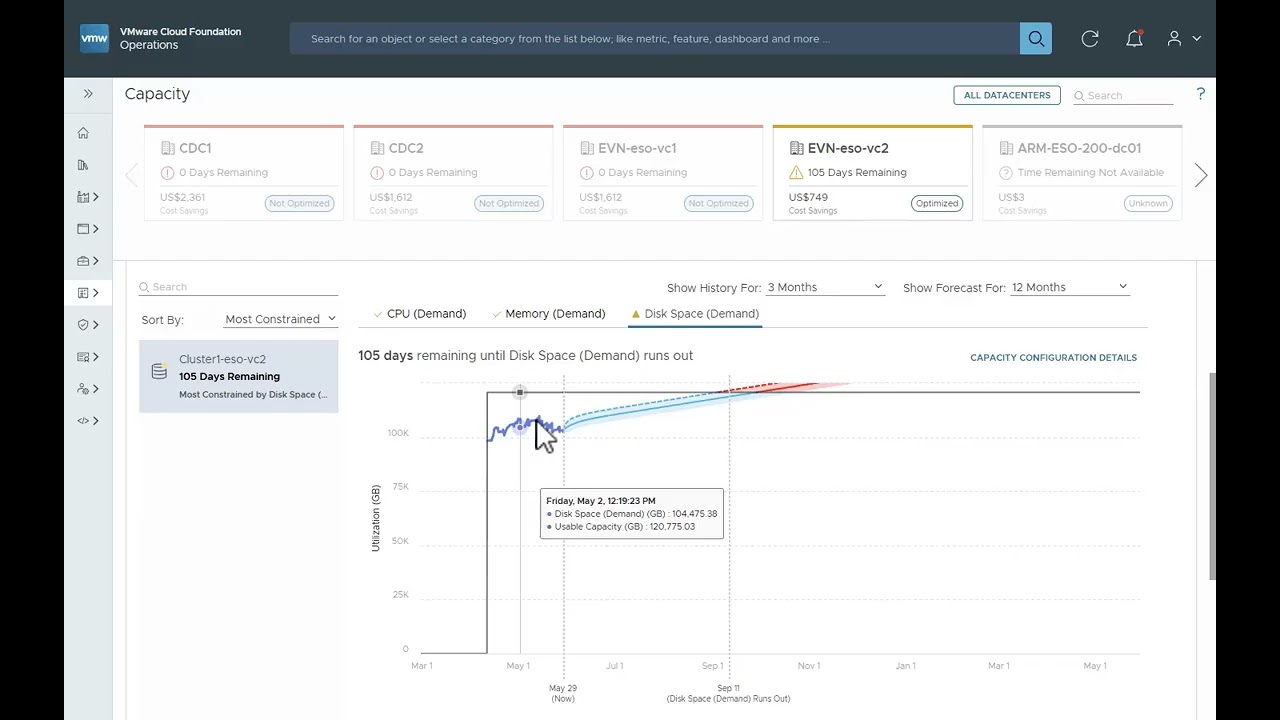
Task: Open the Capacity Configuration Details link
Action: tap(1053, 358)
